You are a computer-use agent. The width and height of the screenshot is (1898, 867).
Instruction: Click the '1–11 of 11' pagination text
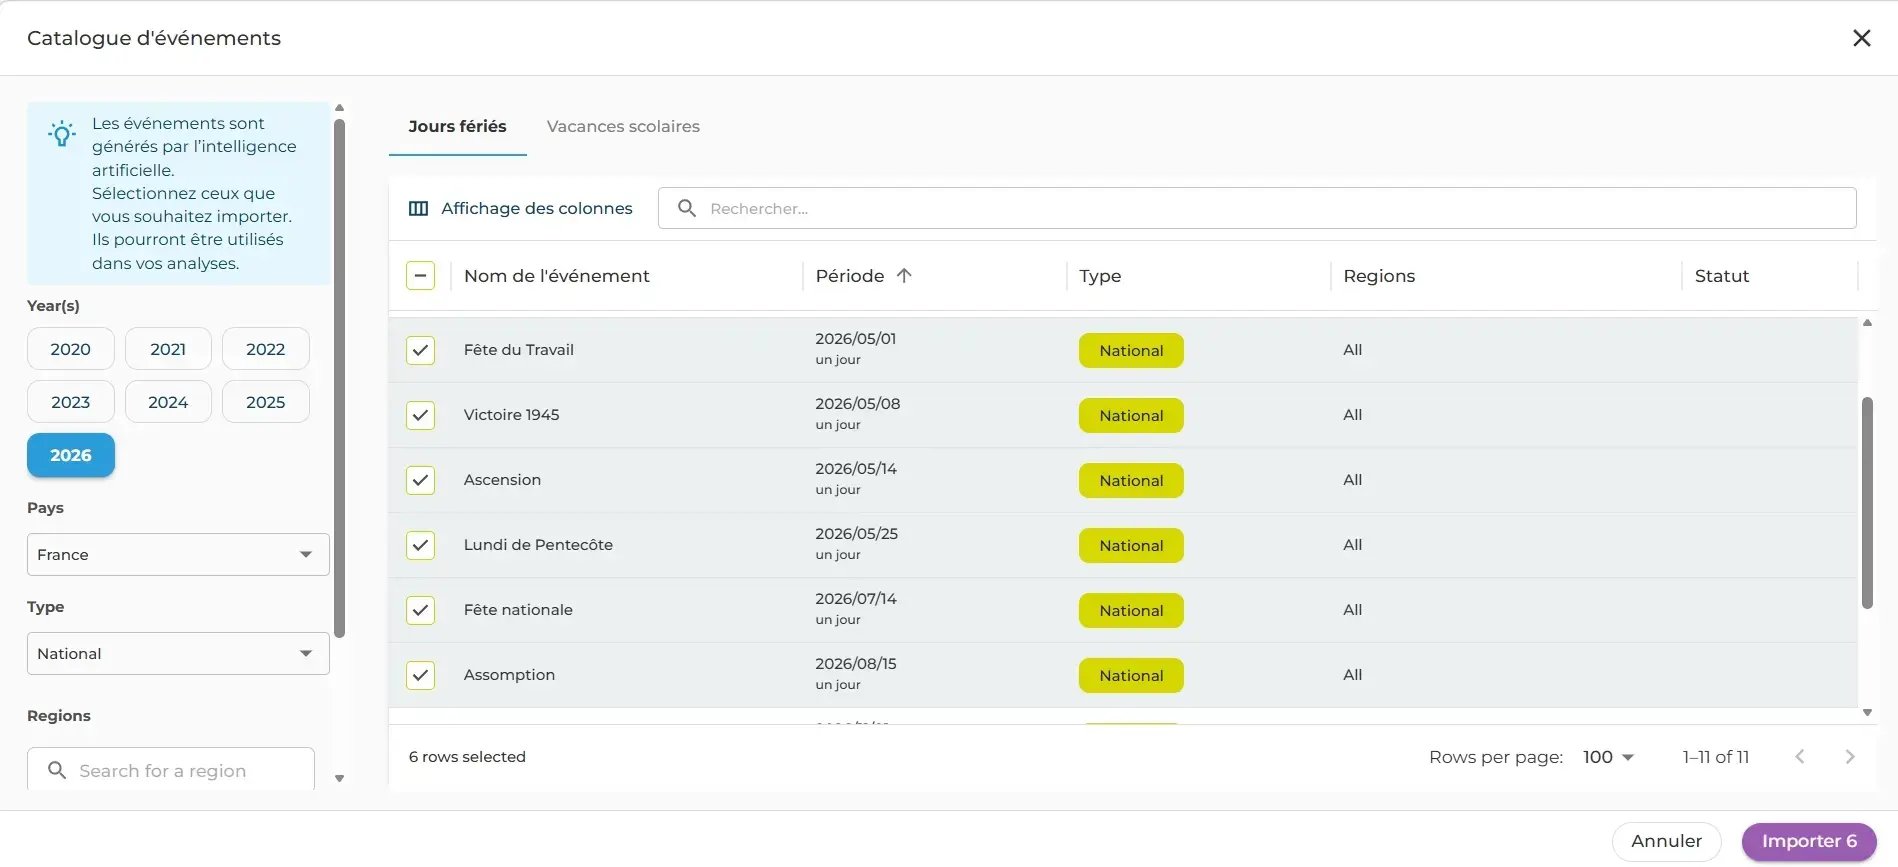coord(1715,757)
